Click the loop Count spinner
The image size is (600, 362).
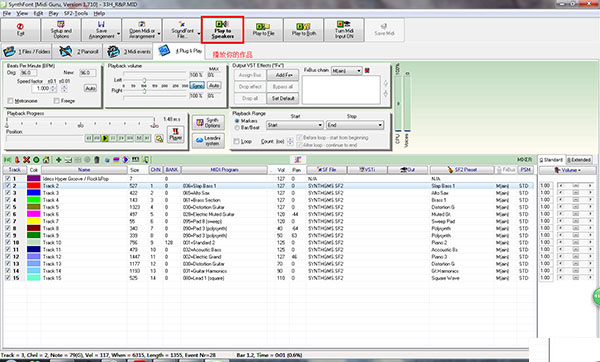tap(290, 142)
